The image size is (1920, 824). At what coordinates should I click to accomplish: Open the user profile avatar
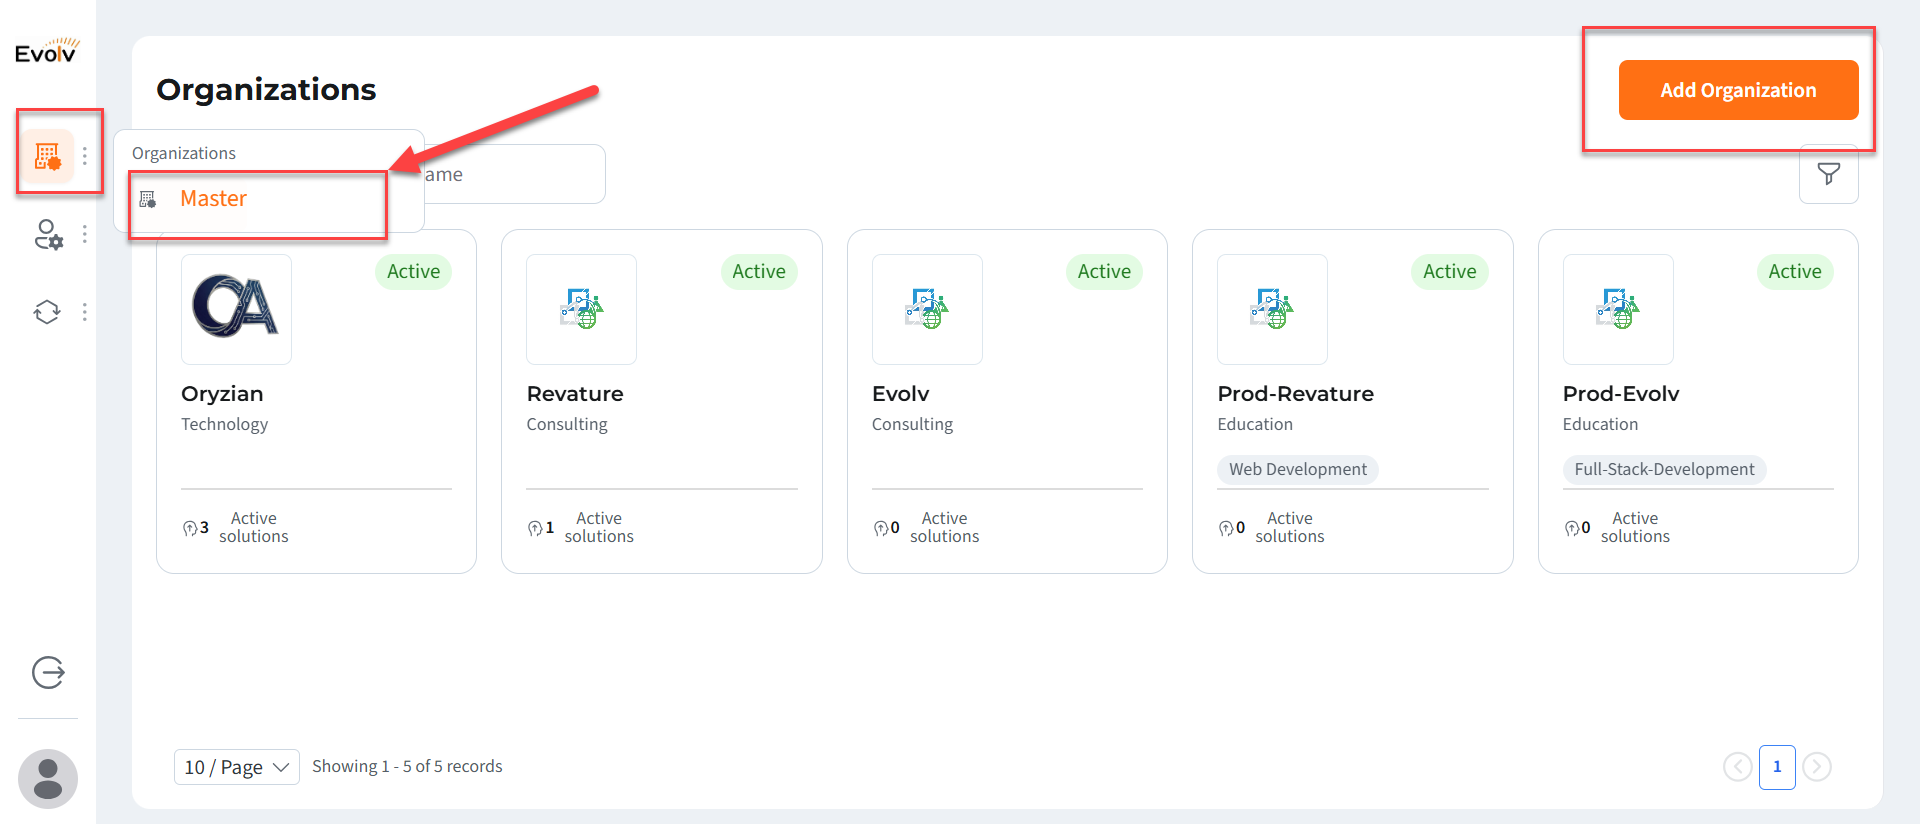(48, 779)
